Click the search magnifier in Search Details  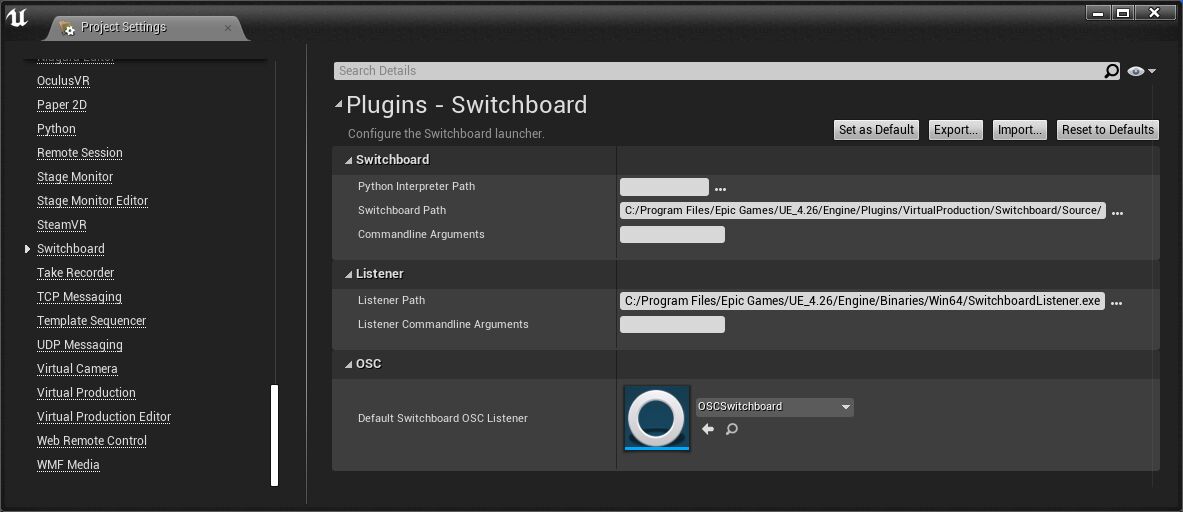(1111, 71)
